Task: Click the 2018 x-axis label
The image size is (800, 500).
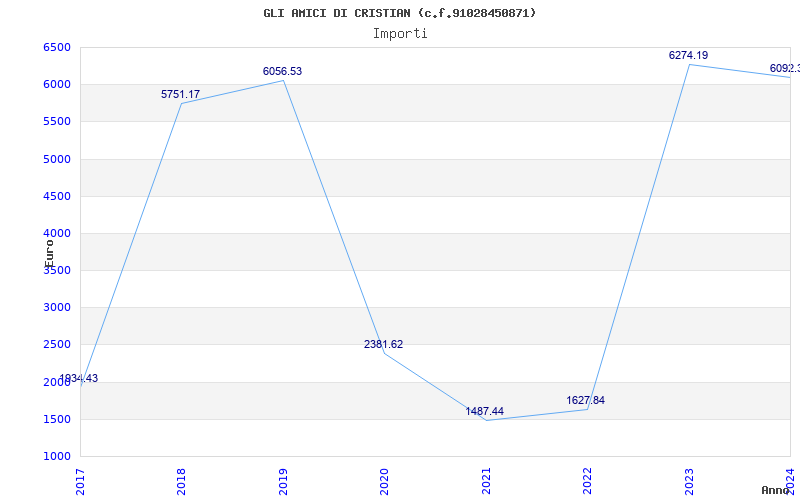Action: point(181,482)
